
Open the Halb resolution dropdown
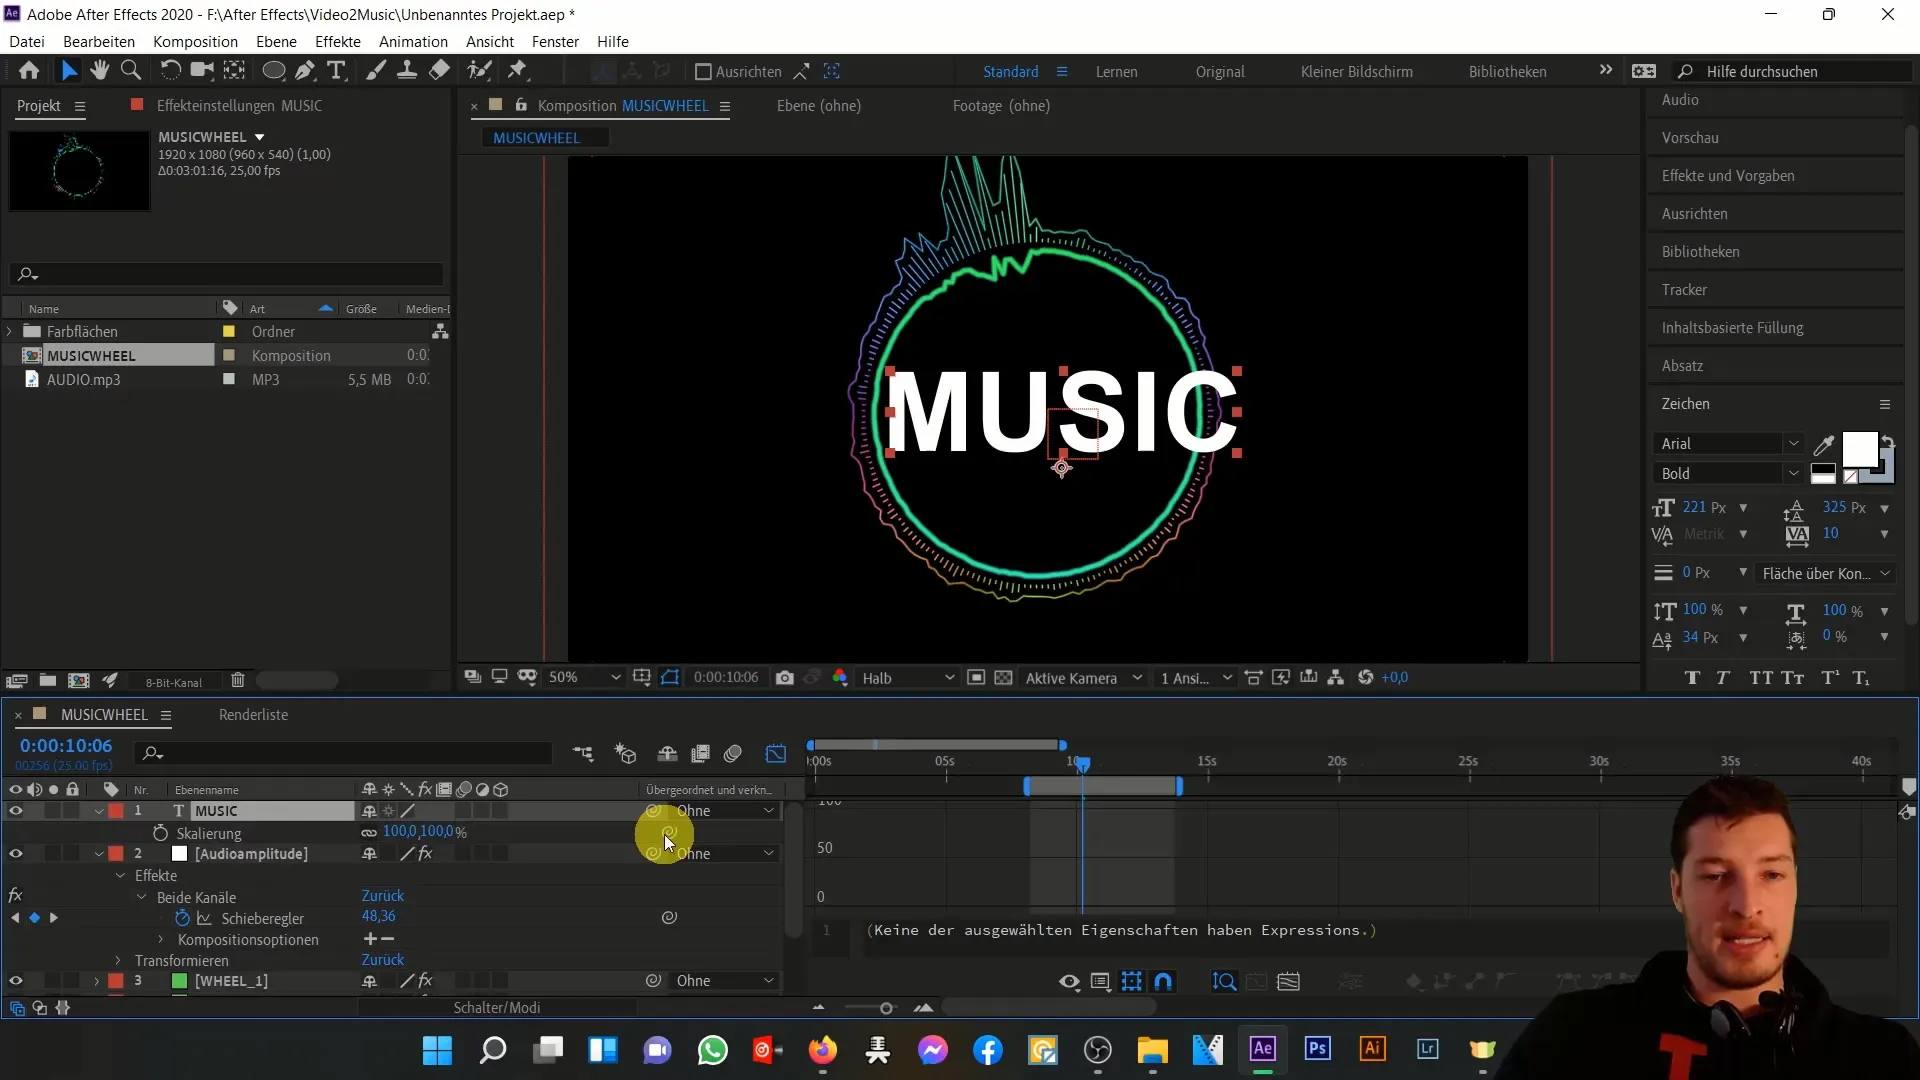click(x=908, y=678)
